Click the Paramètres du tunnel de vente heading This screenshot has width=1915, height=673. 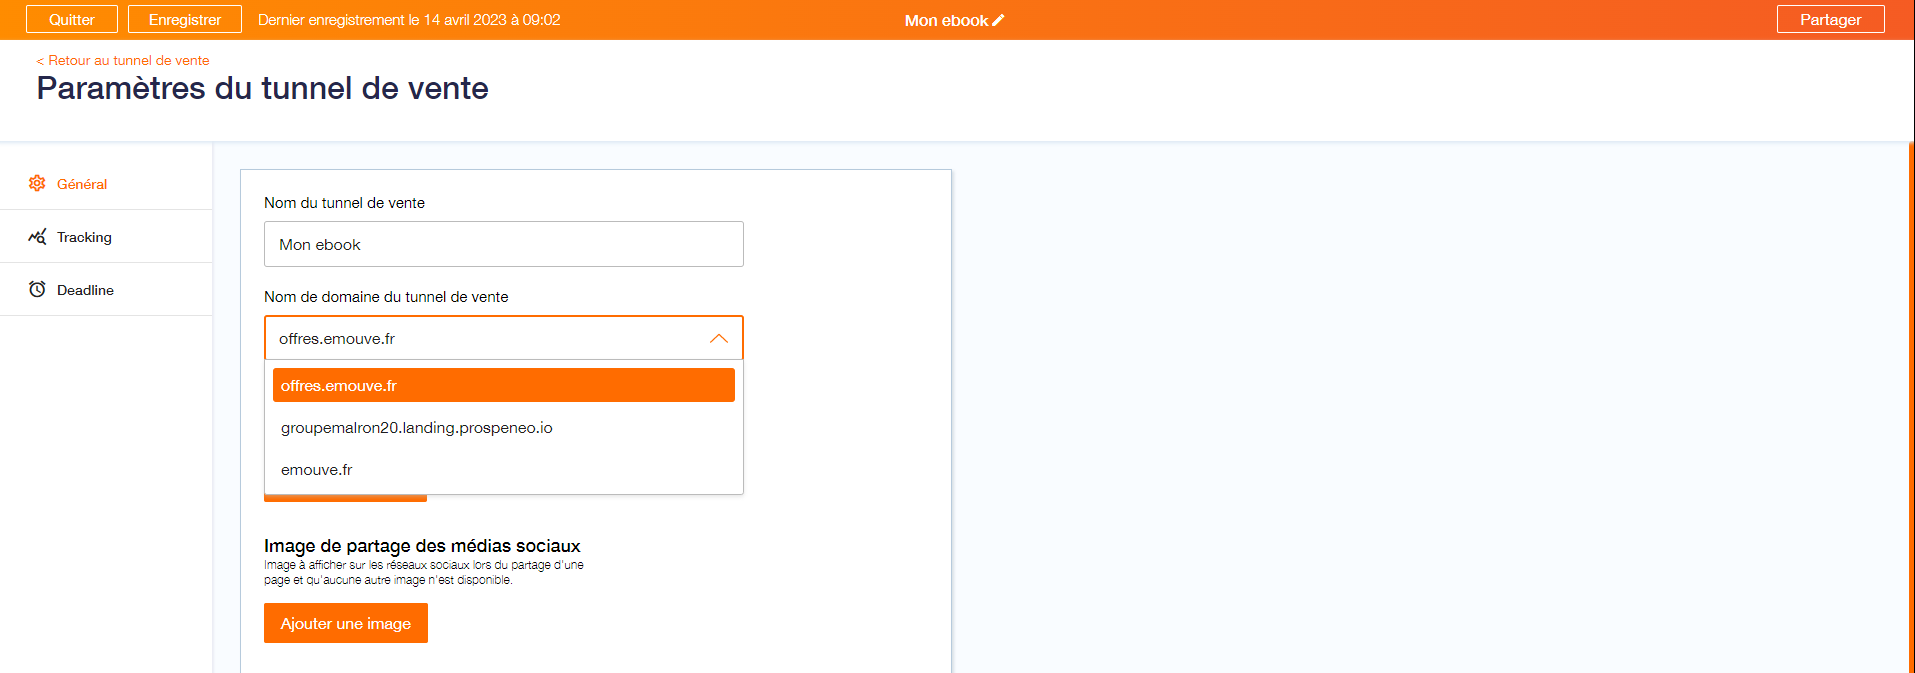263,88
